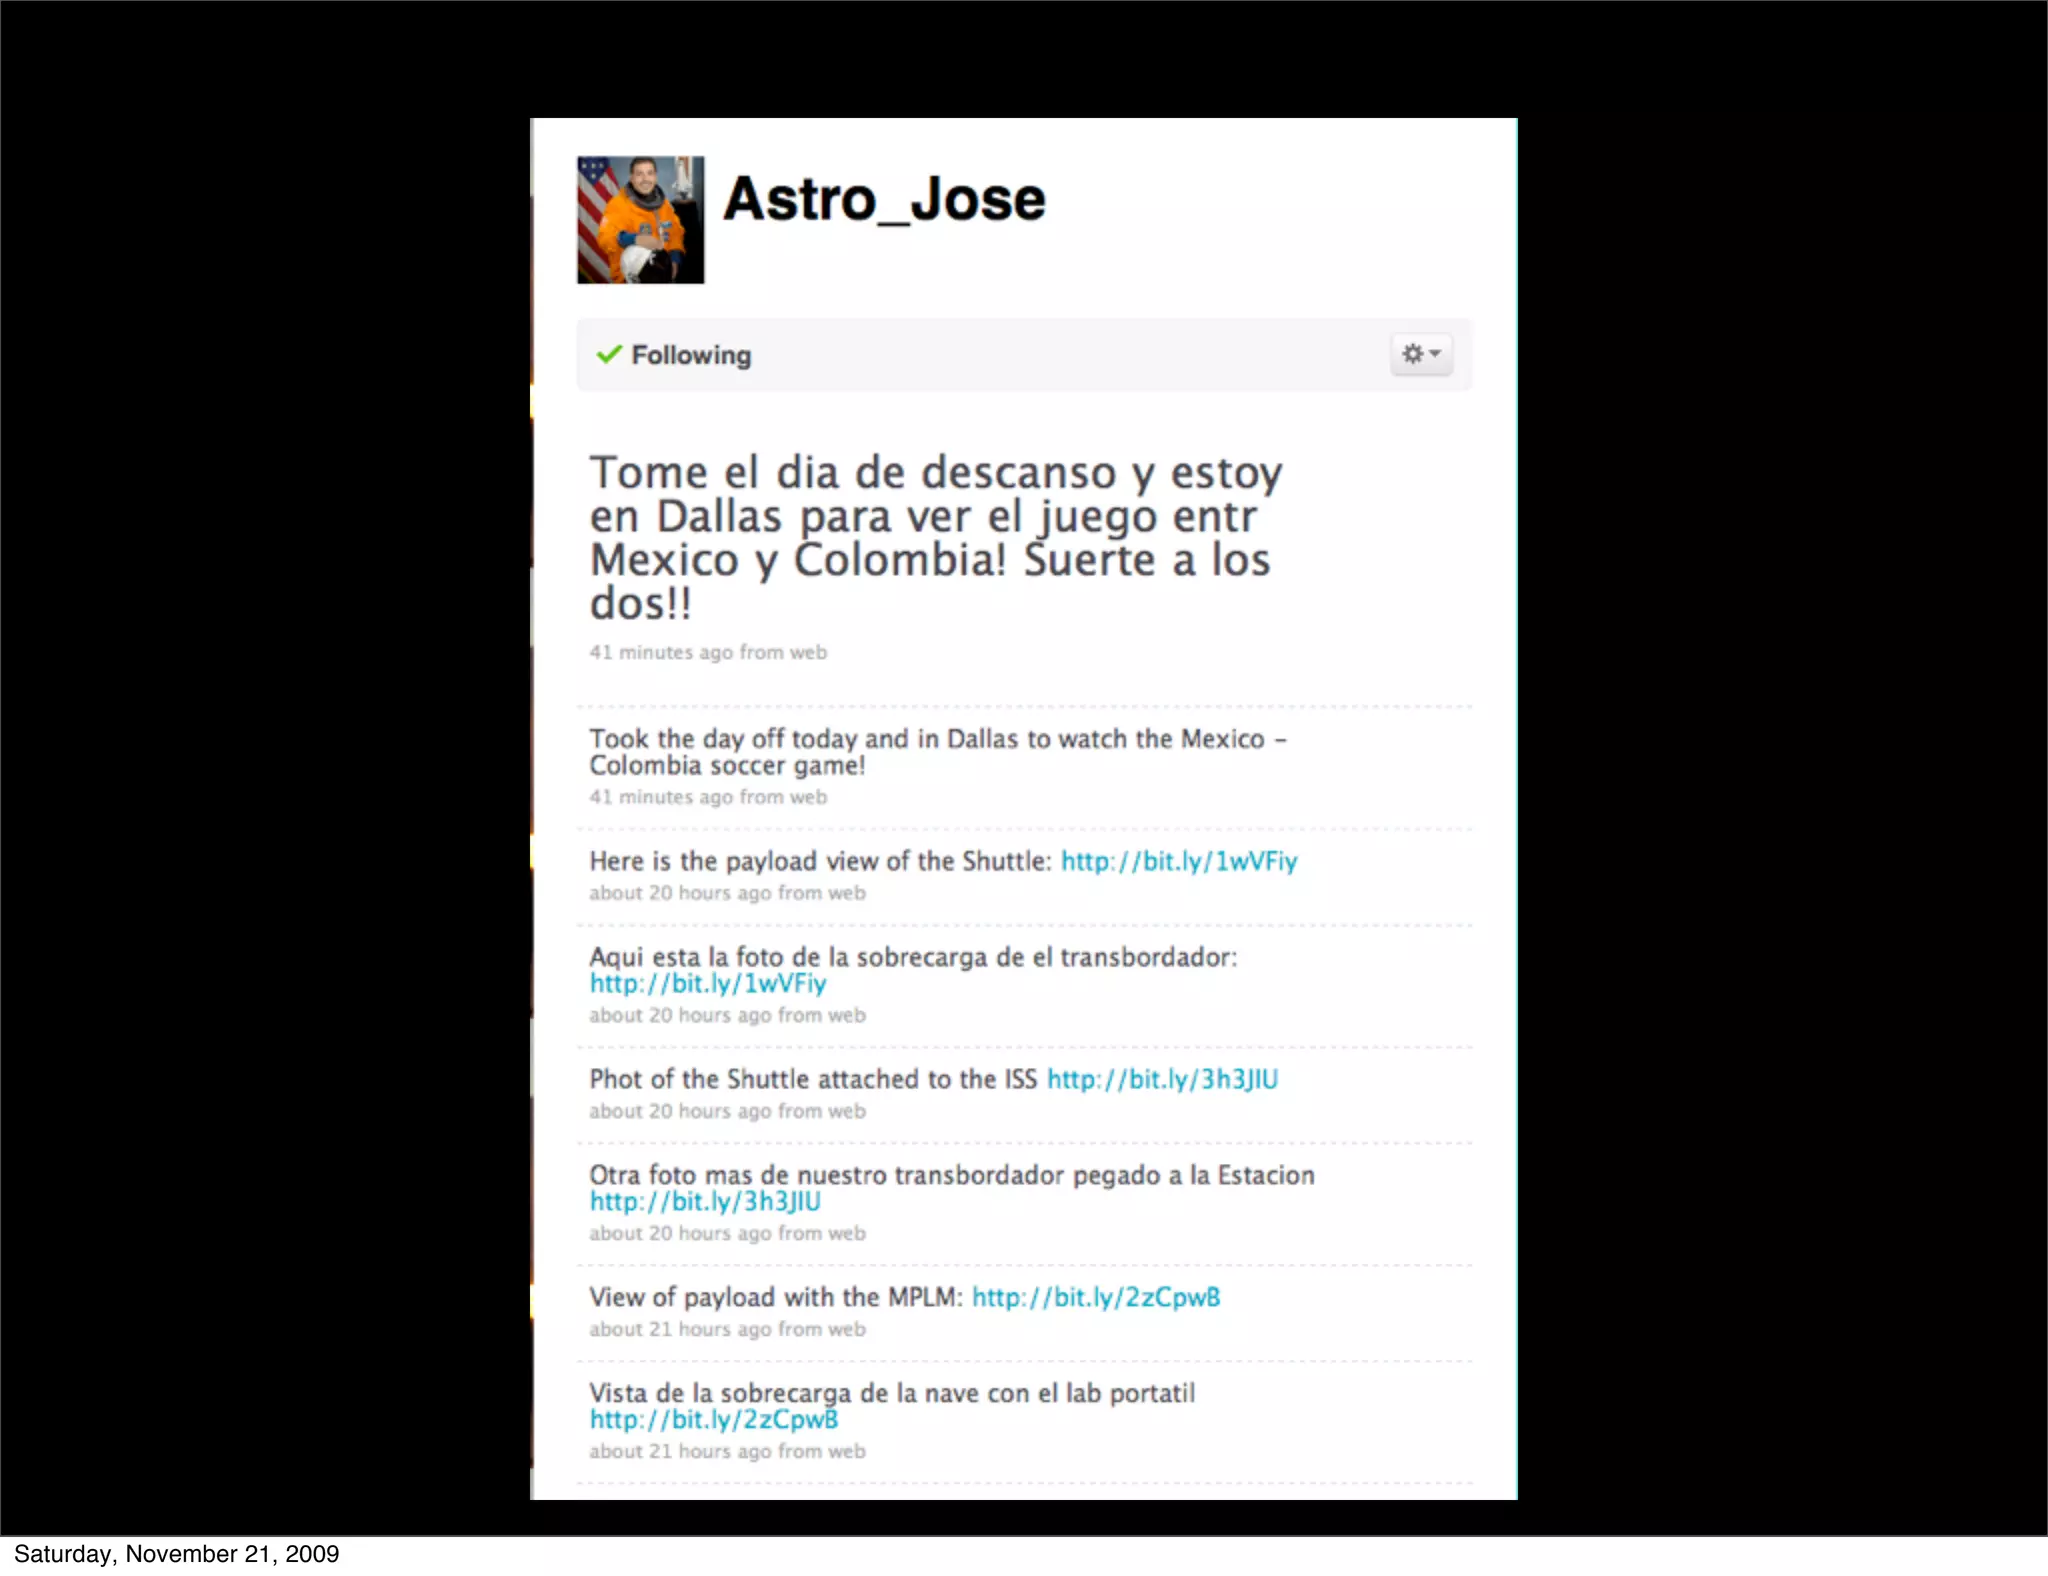Click the Astro_Jose username heading
The width and height of the screenshot is (2048, 1576).
pyautogui.click(x=884, y=199)
